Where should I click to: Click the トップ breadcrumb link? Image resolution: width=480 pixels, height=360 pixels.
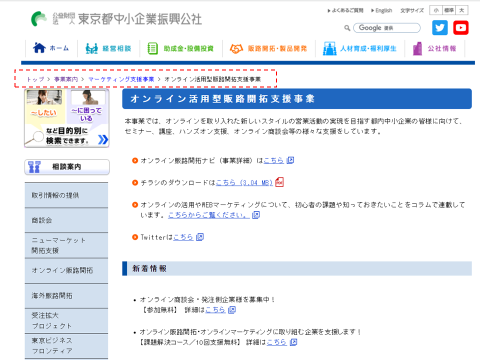point(35,79)
